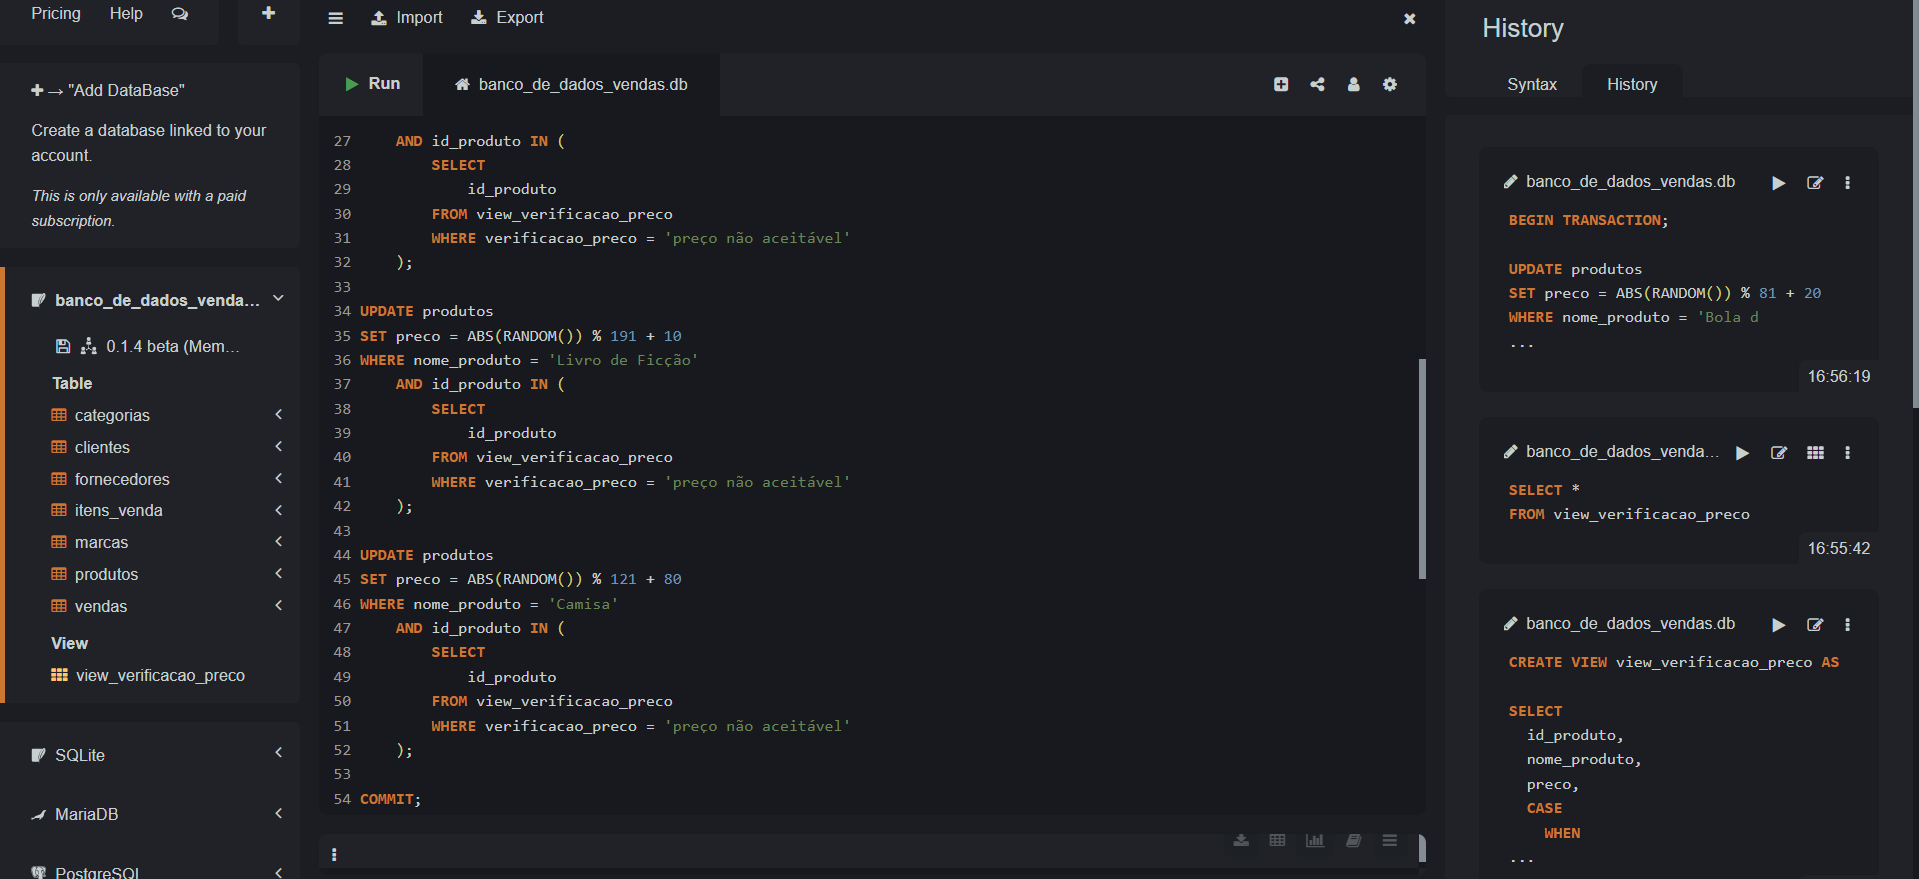Open the settings gear in editor toolbar
The image size is (1919, 879).
click(x=1390, y=84)
